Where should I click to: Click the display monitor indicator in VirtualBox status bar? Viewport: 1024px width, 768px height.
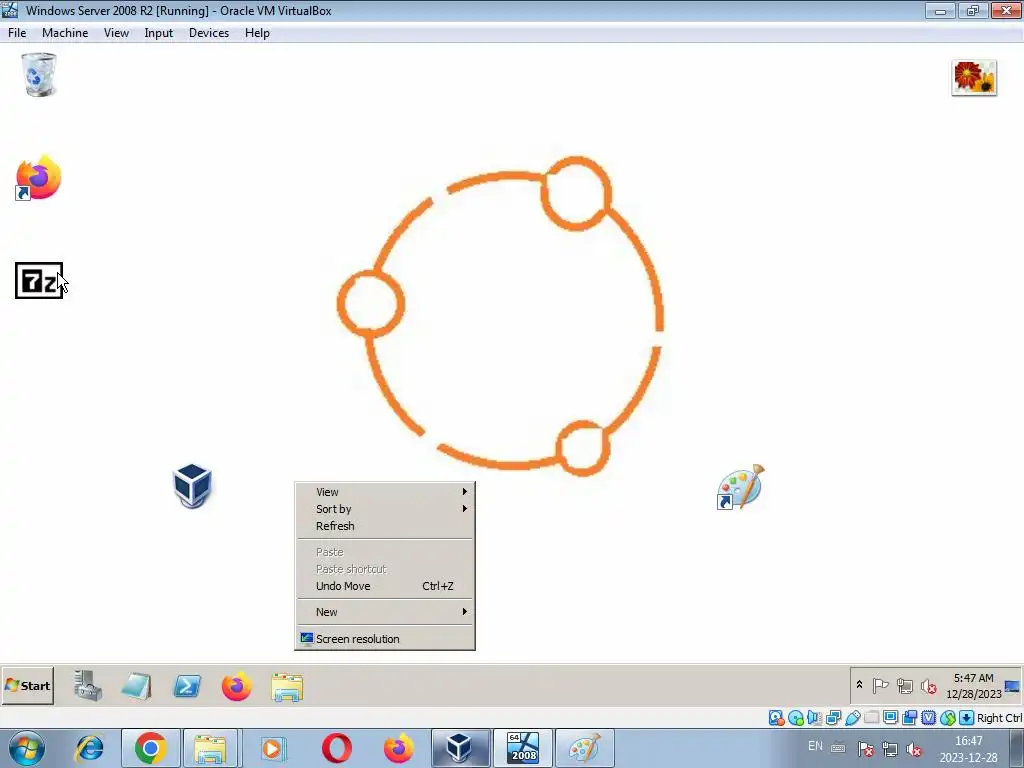[890, 718]
